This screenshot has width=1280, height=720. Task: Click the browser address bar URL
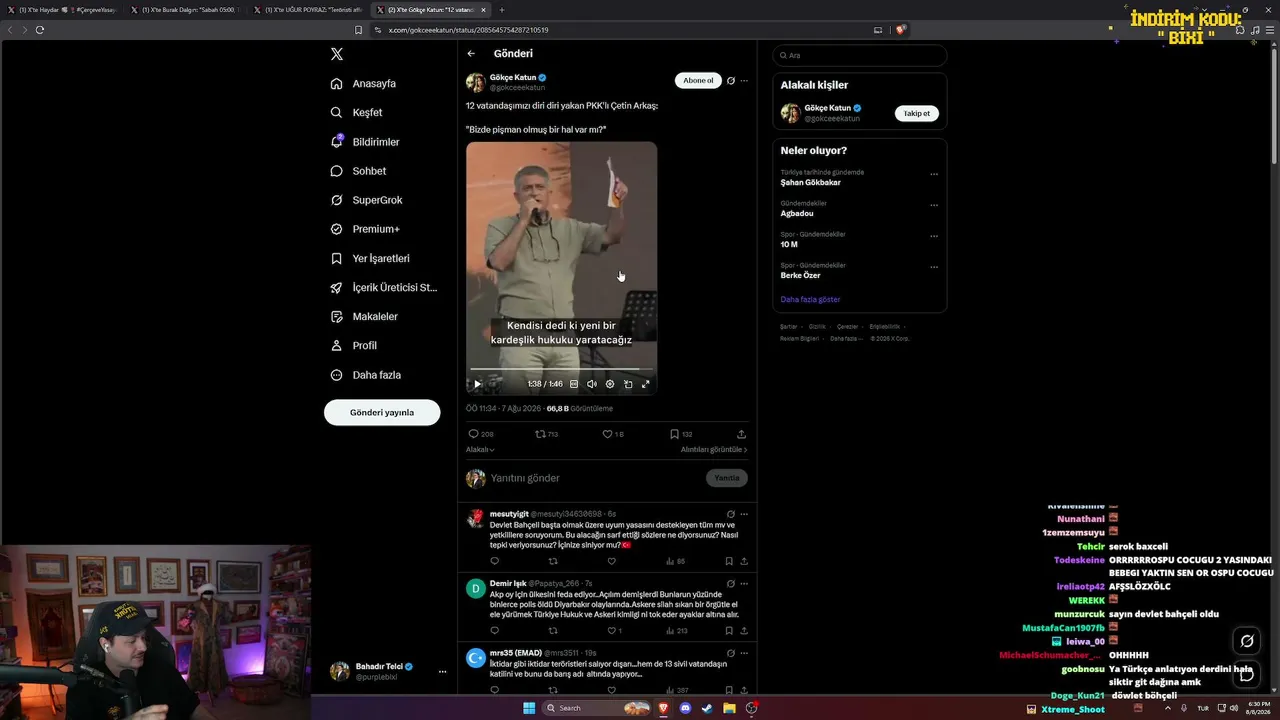coord(468,30)
